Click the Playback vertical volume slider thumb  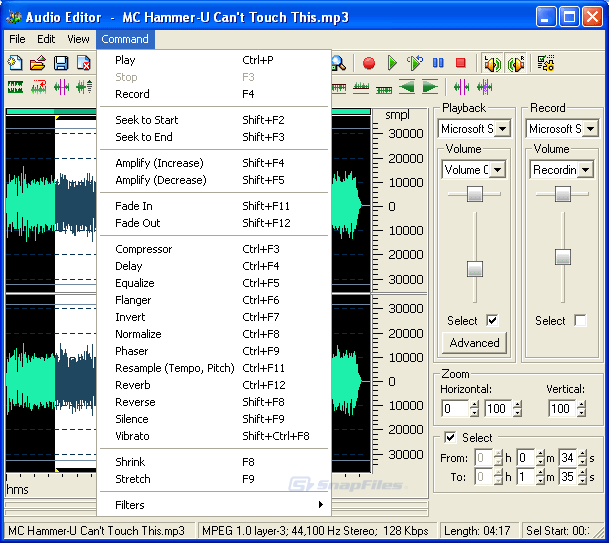click(474, 269)
